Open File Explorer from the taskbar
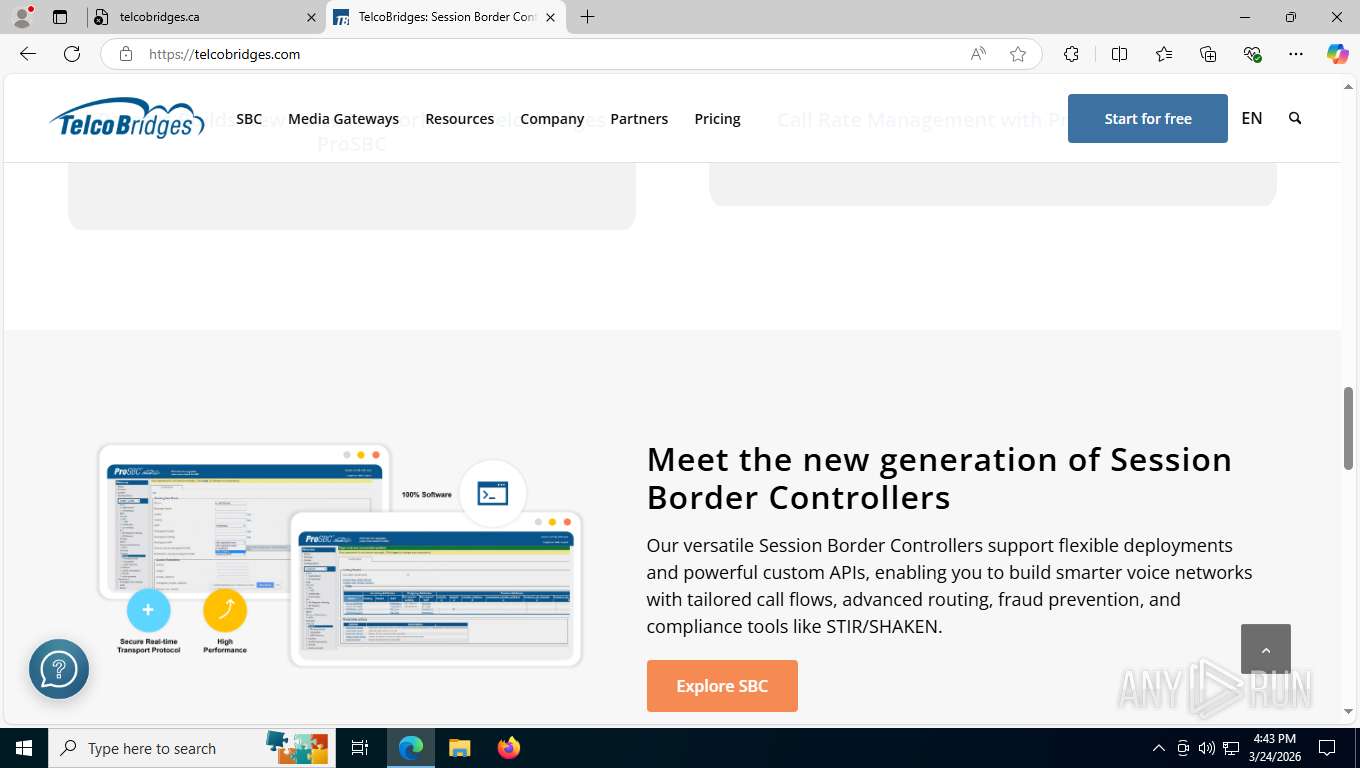The image size is (1360, 768). tap(459, 748)
